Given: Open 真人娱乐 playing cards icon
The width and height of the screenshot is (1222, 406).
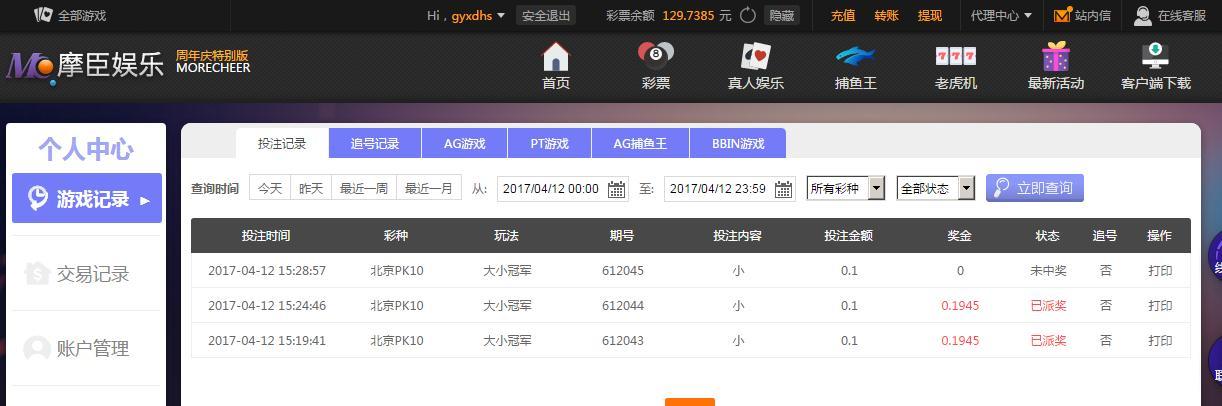Looking at the screenshot, I should [755, 56].
